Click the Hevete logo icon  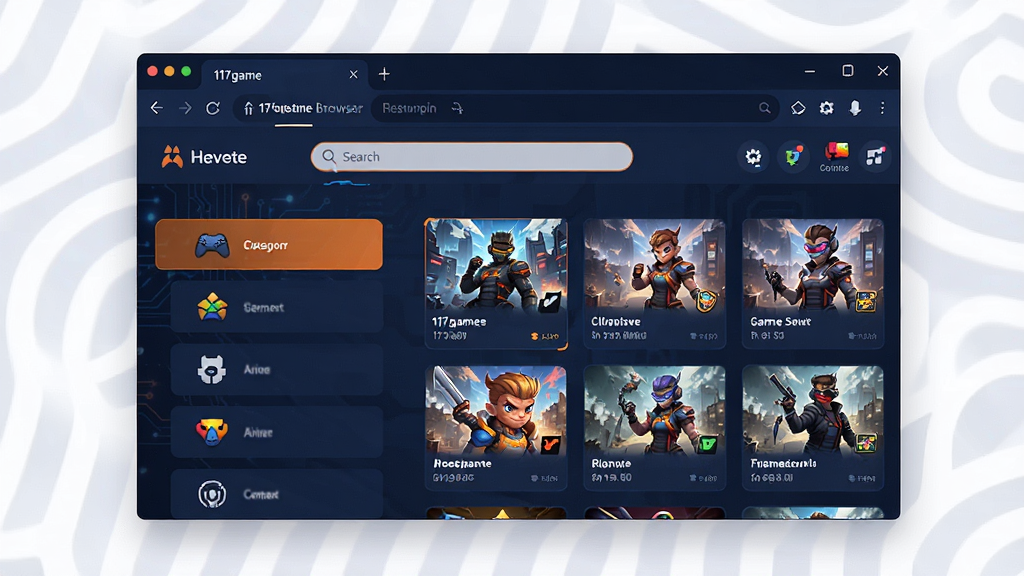click(172, 157)
